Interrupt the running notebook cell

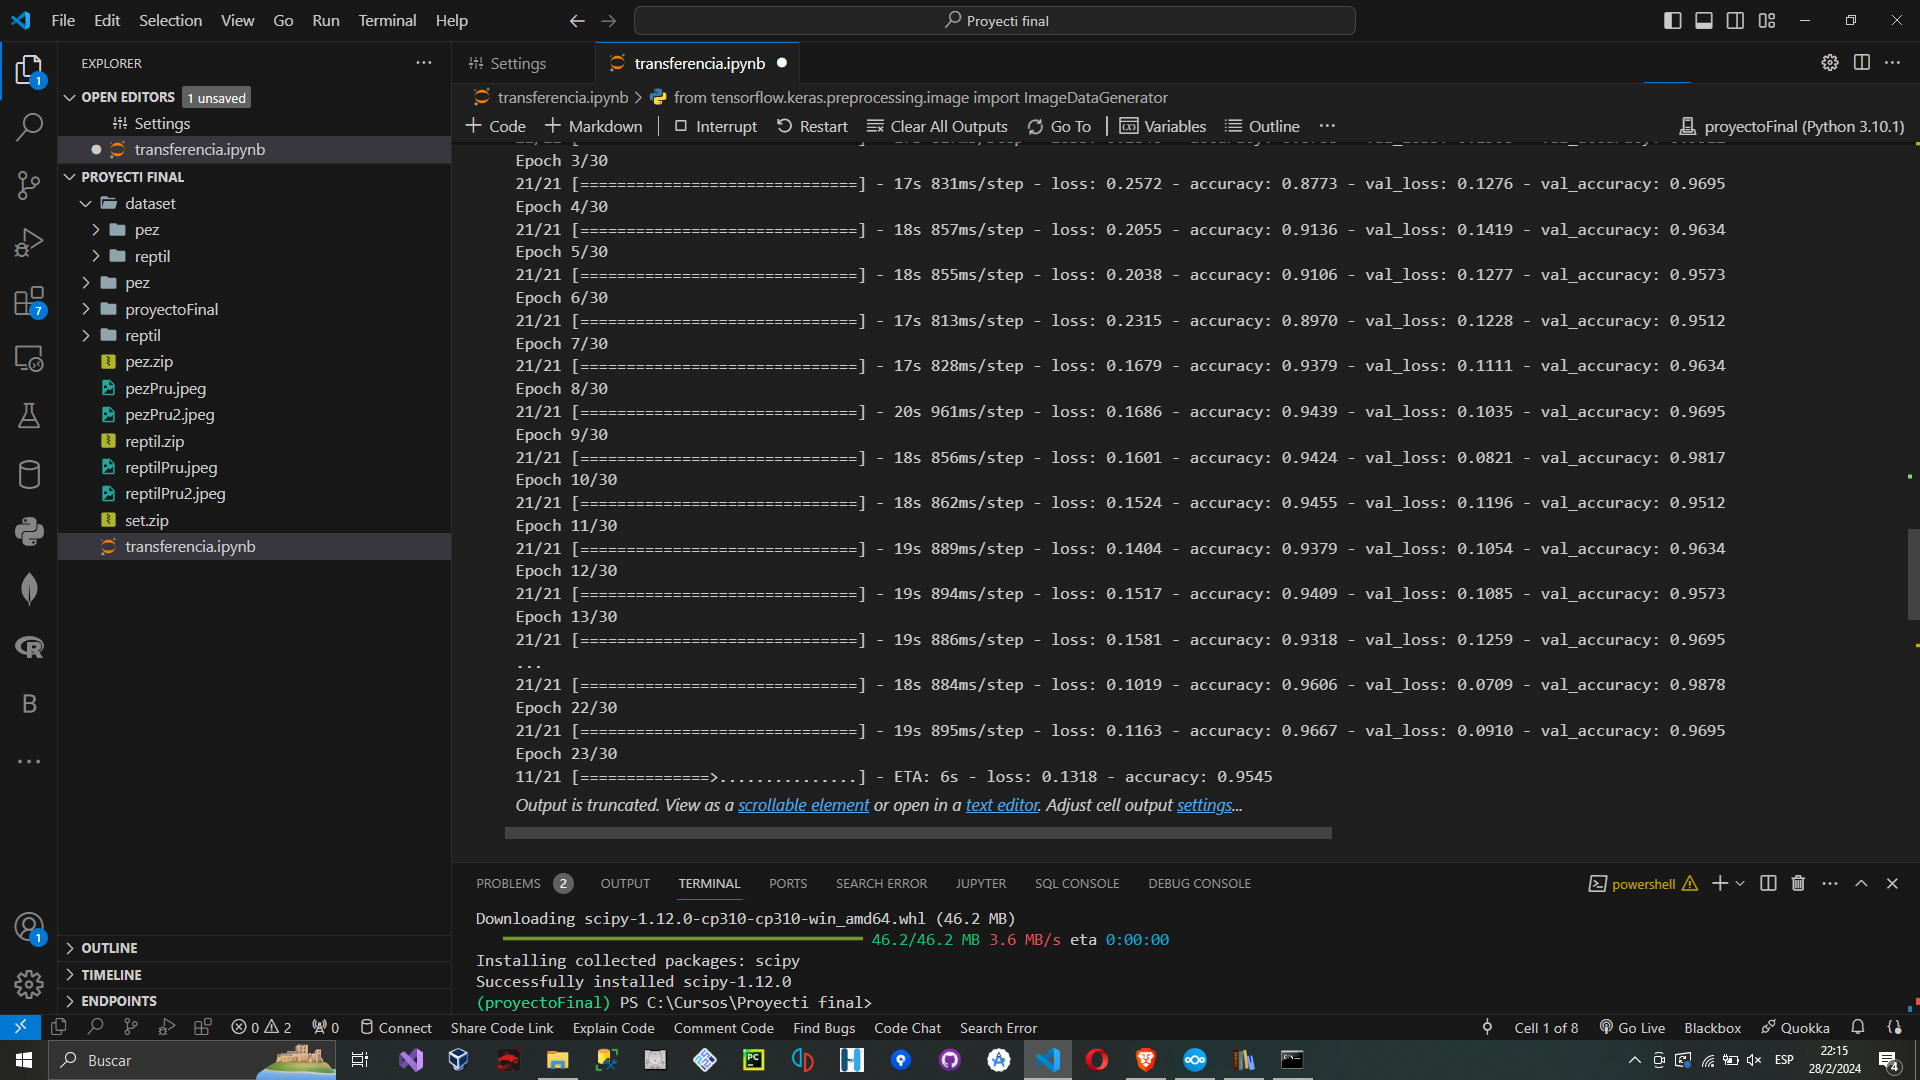tap(715, 126)
